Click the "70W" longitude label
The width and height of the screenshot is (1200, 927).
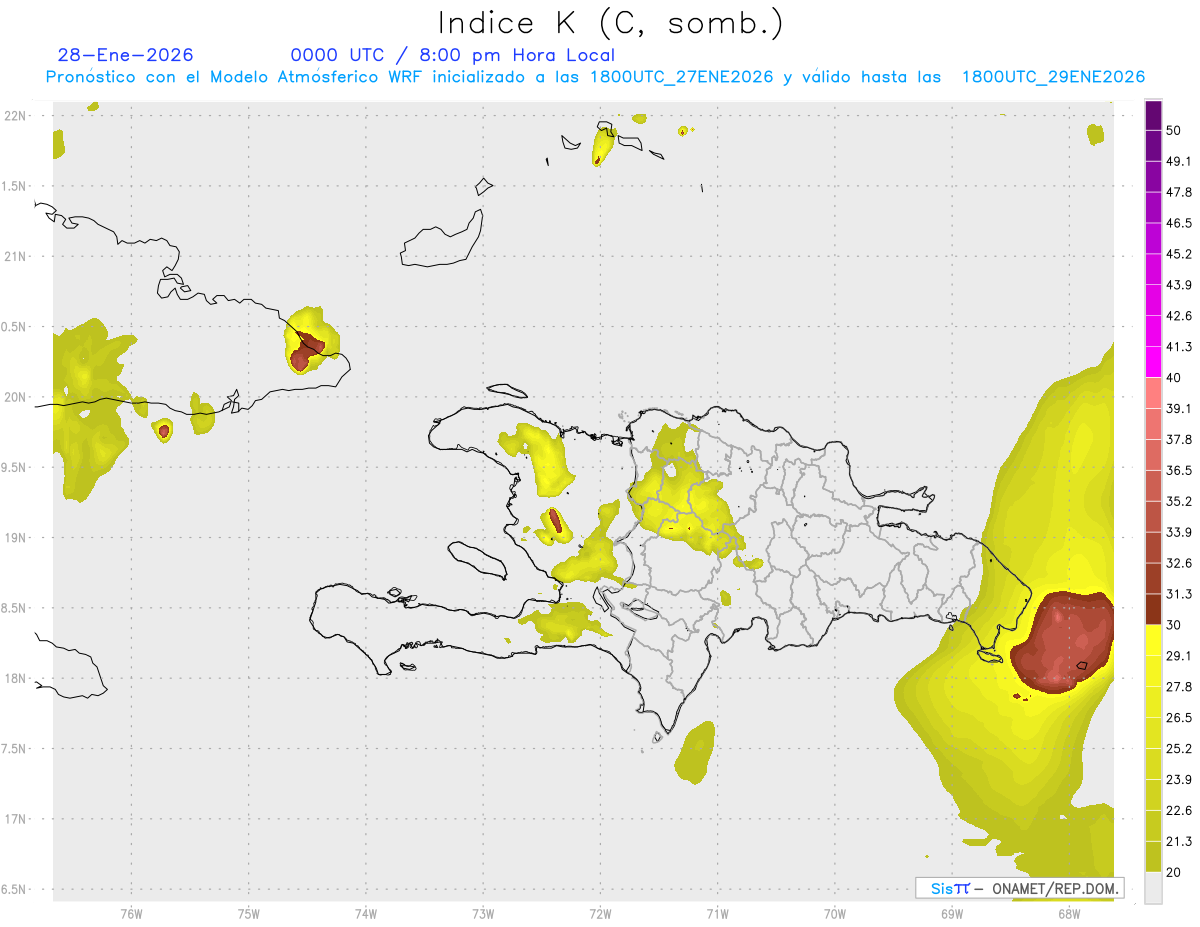834,914
